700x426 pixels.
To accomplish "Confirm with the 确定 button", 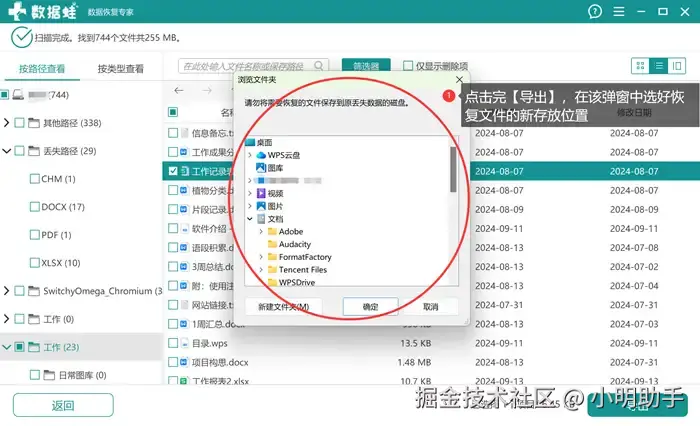I will point(370,307).
